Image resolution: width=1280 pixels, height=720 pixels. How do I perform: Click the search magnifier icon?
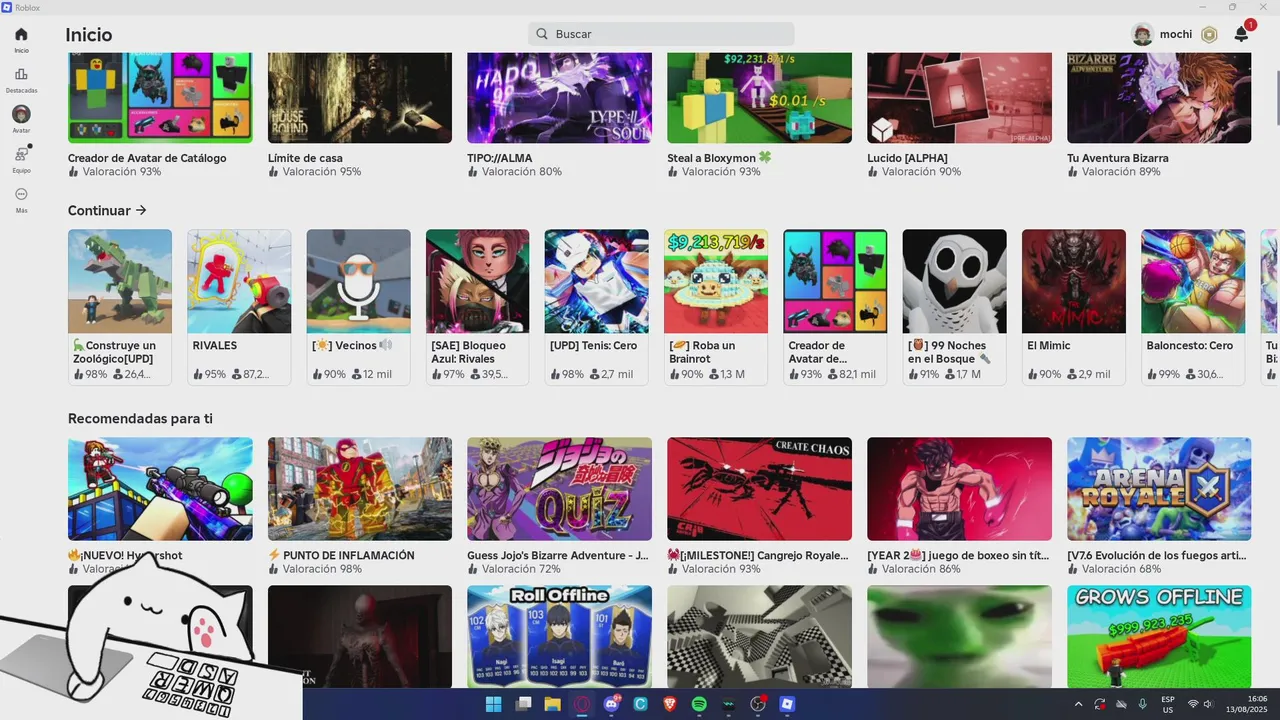[x=542, y=34]
